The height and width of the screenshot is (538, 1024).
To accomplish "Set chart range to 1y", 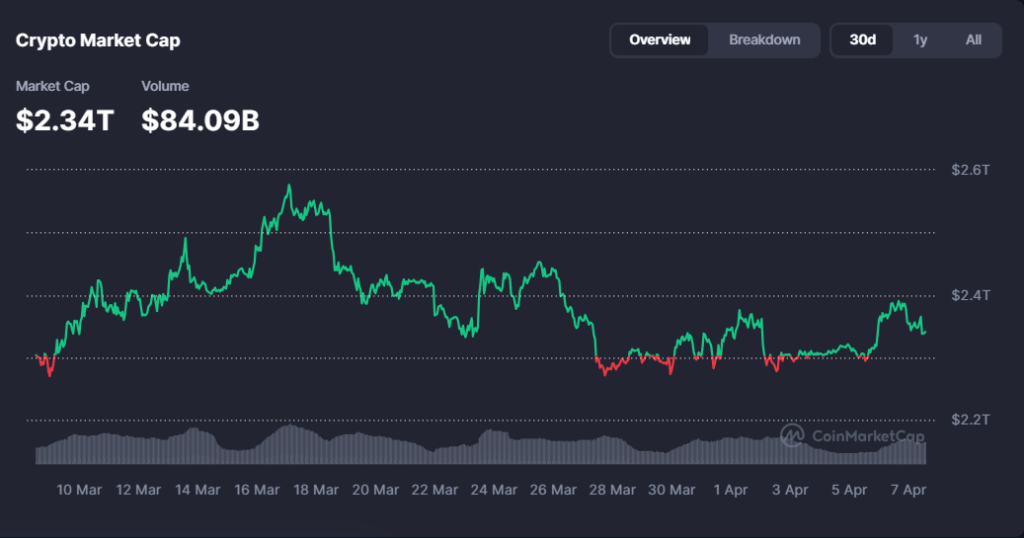I will pyautogui.click(x=920, y=40).
